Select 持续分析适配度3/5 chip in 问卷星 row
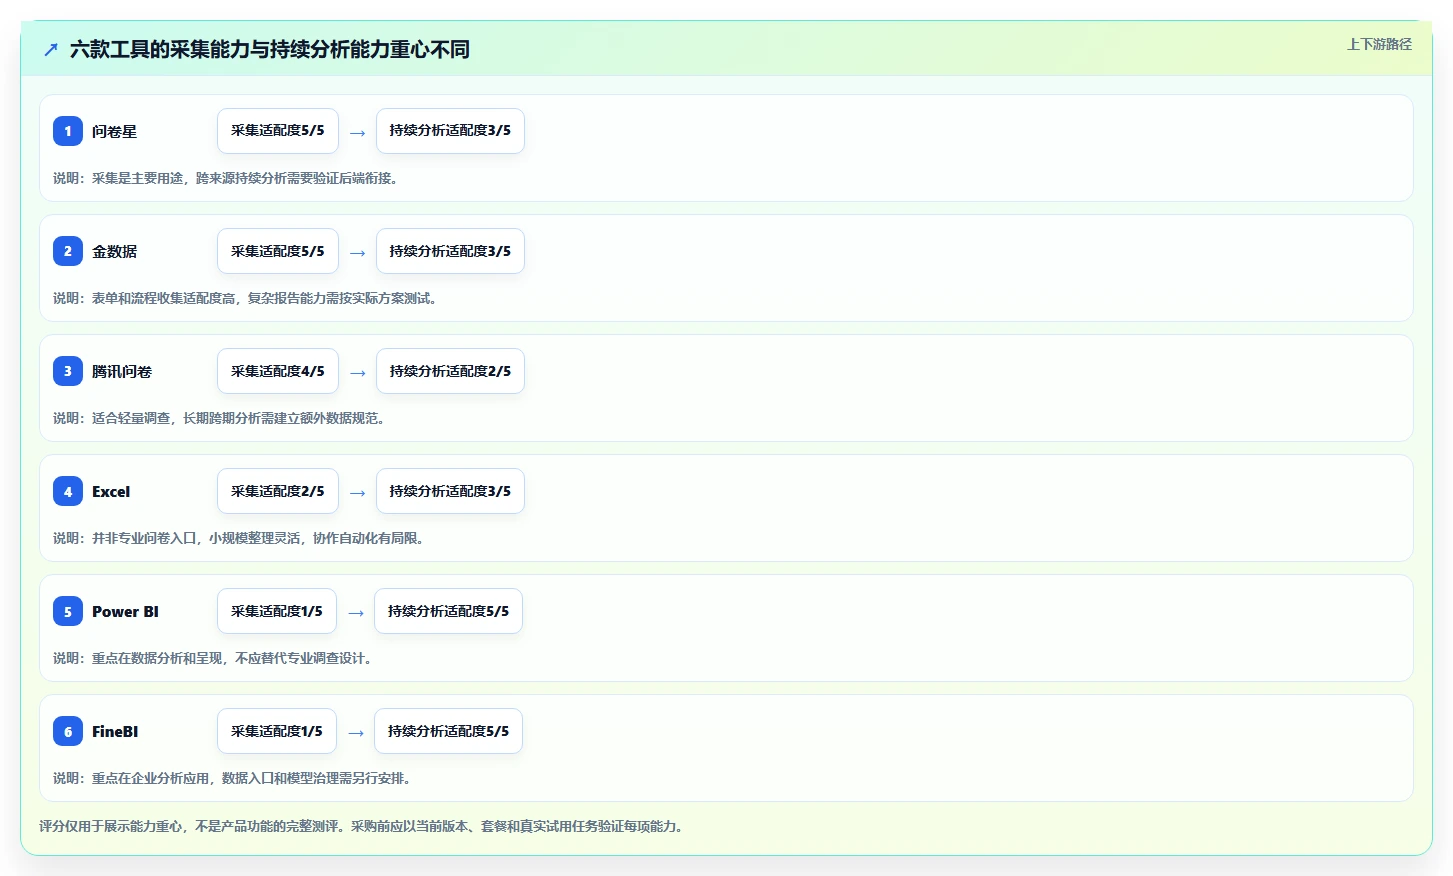Viewport: 1453px width, 876px height. coord(450,131)
